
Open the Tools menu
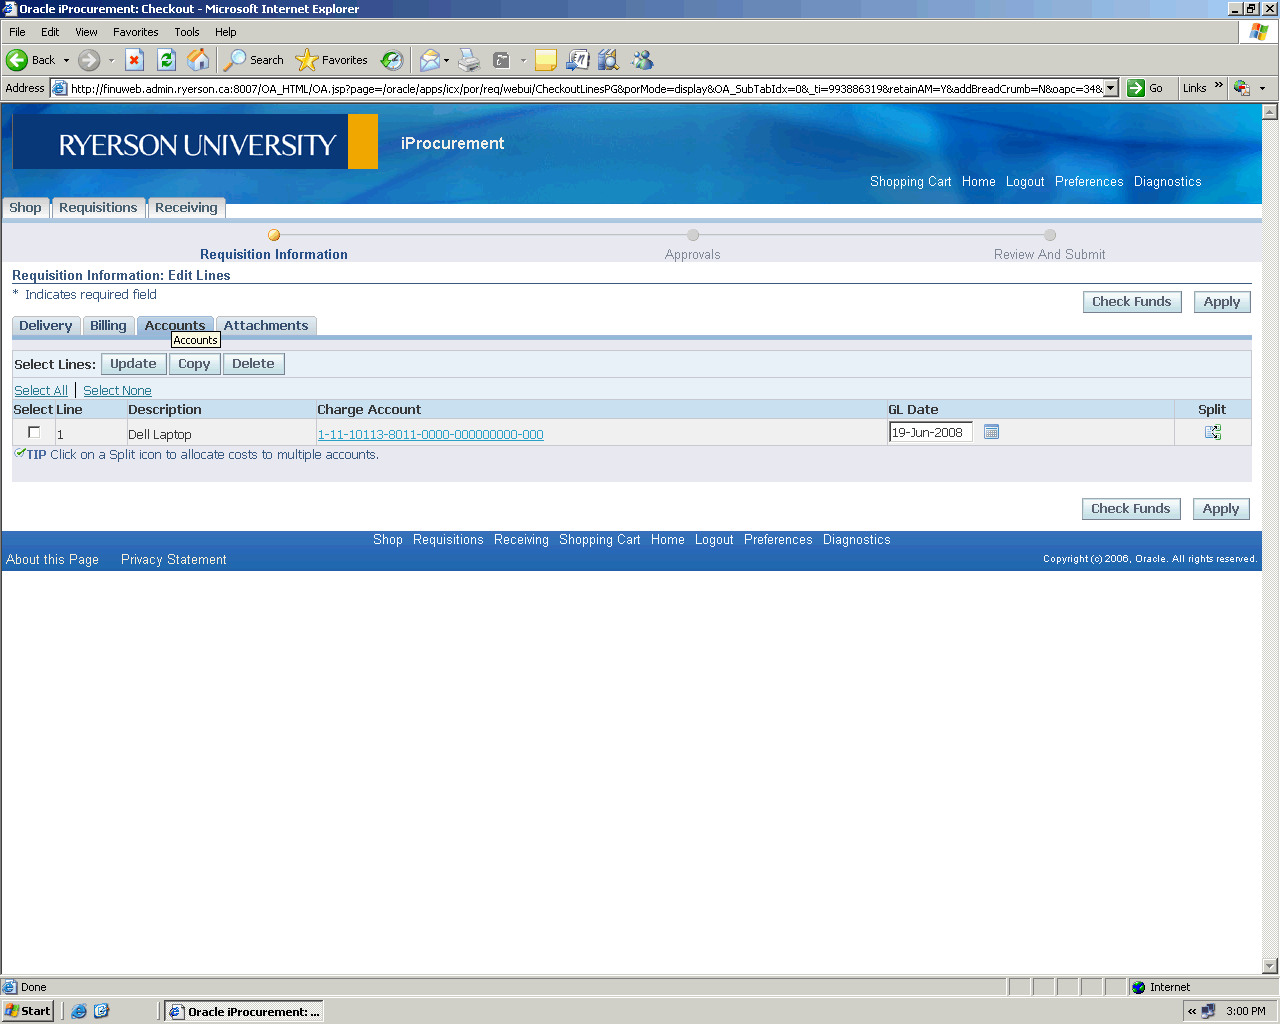186,32
